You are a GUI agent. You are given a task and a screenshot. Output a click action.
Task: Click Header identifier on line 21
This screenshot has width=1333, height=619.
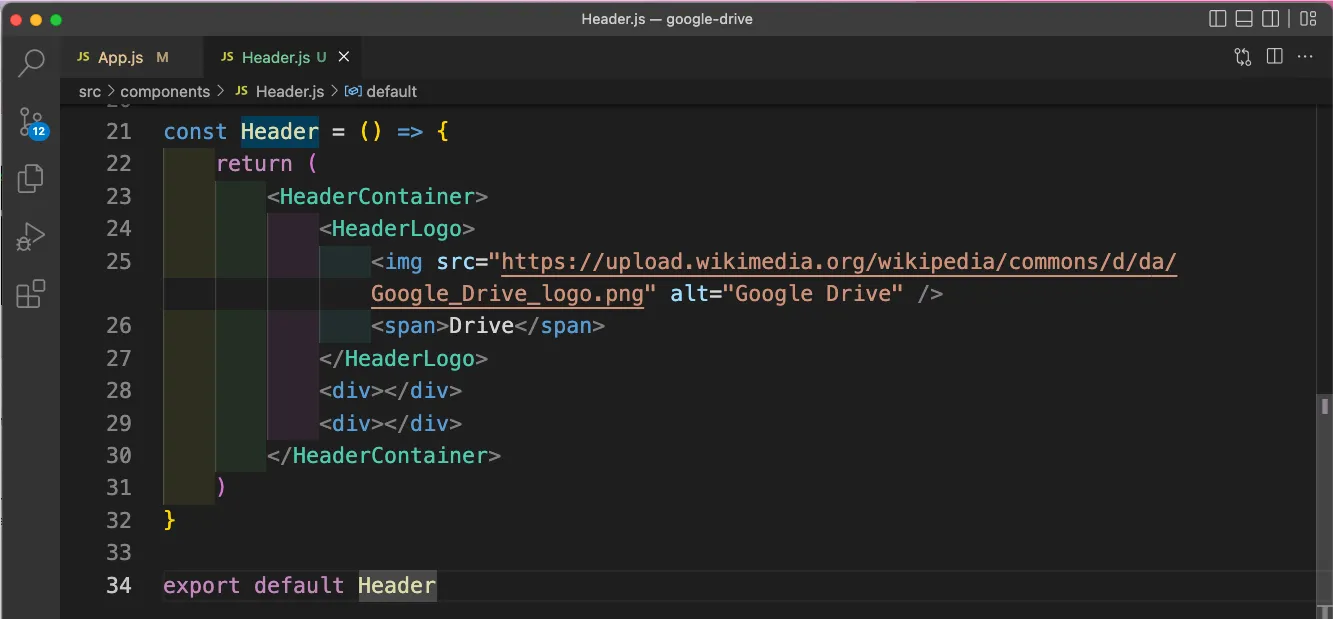pos(280,131)
